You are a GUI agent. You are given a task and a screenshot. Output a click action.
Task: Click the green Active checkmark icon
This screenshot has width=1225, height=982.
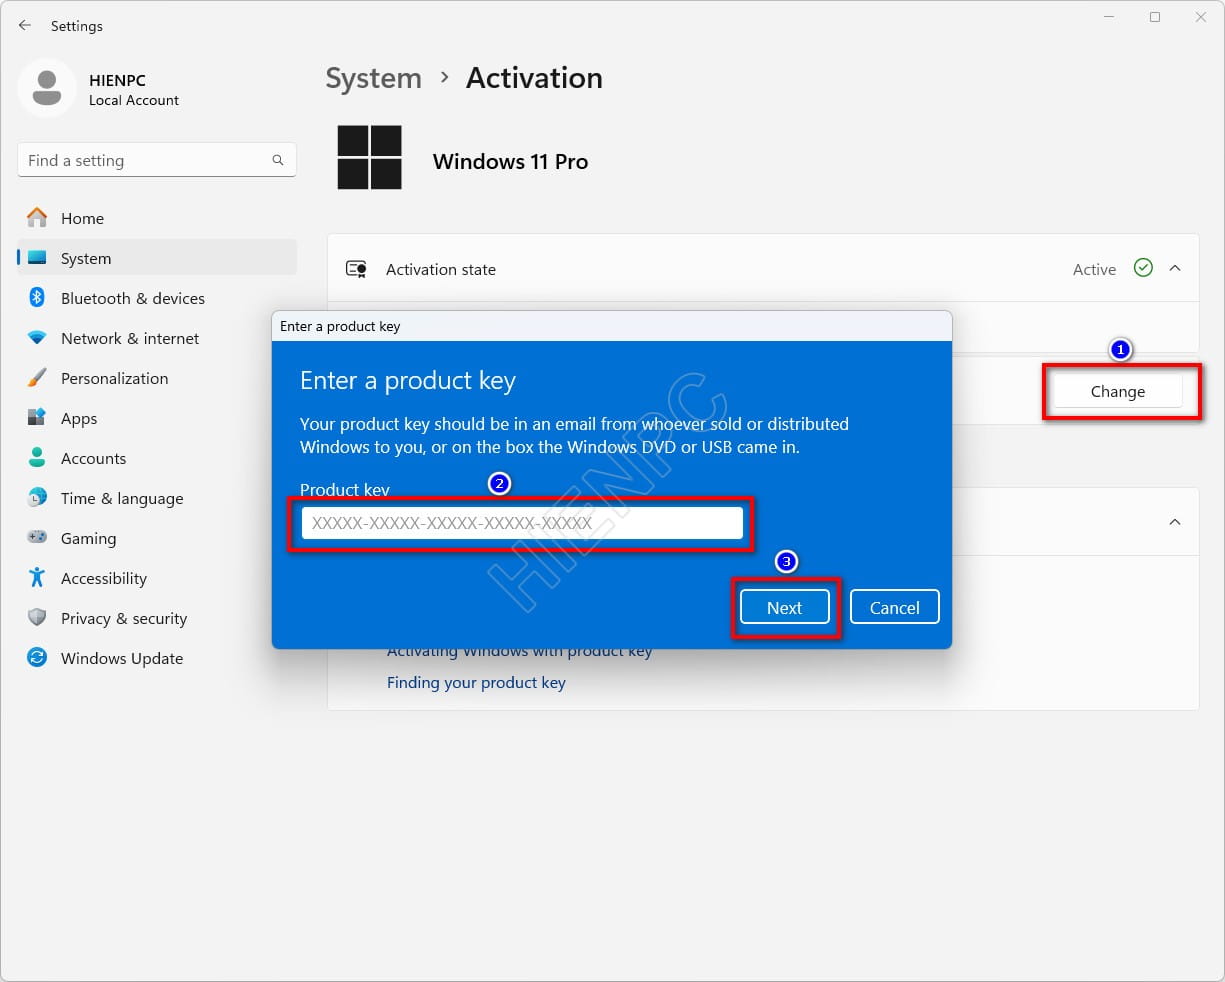click(1143, 268)
